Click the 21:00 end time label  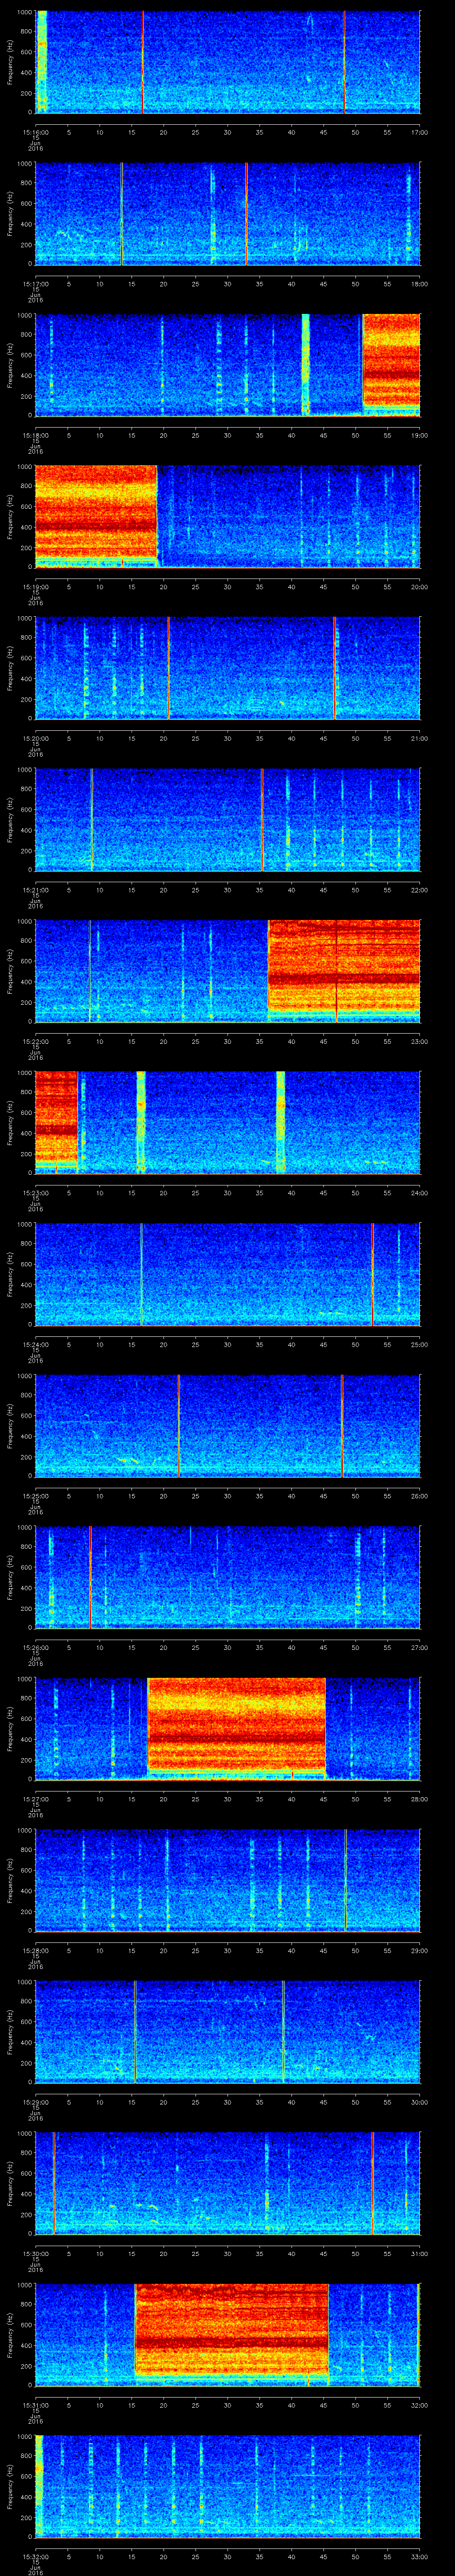click(420, 738)
